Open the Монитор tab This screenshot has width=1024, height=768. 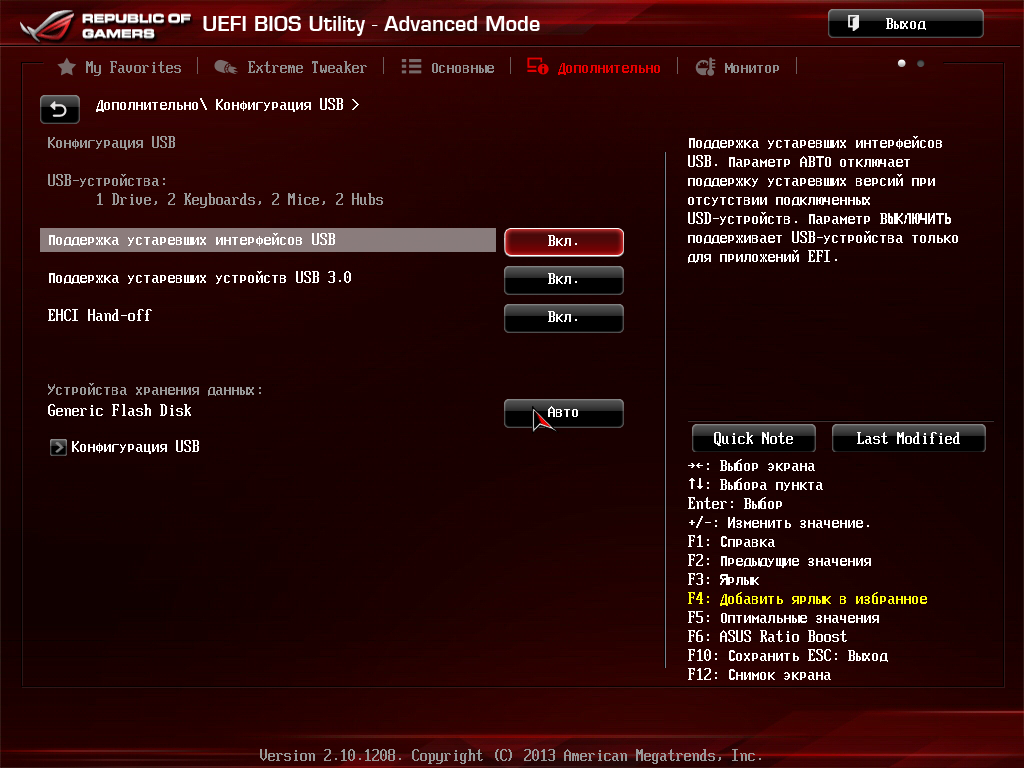(x=751, y=67)
